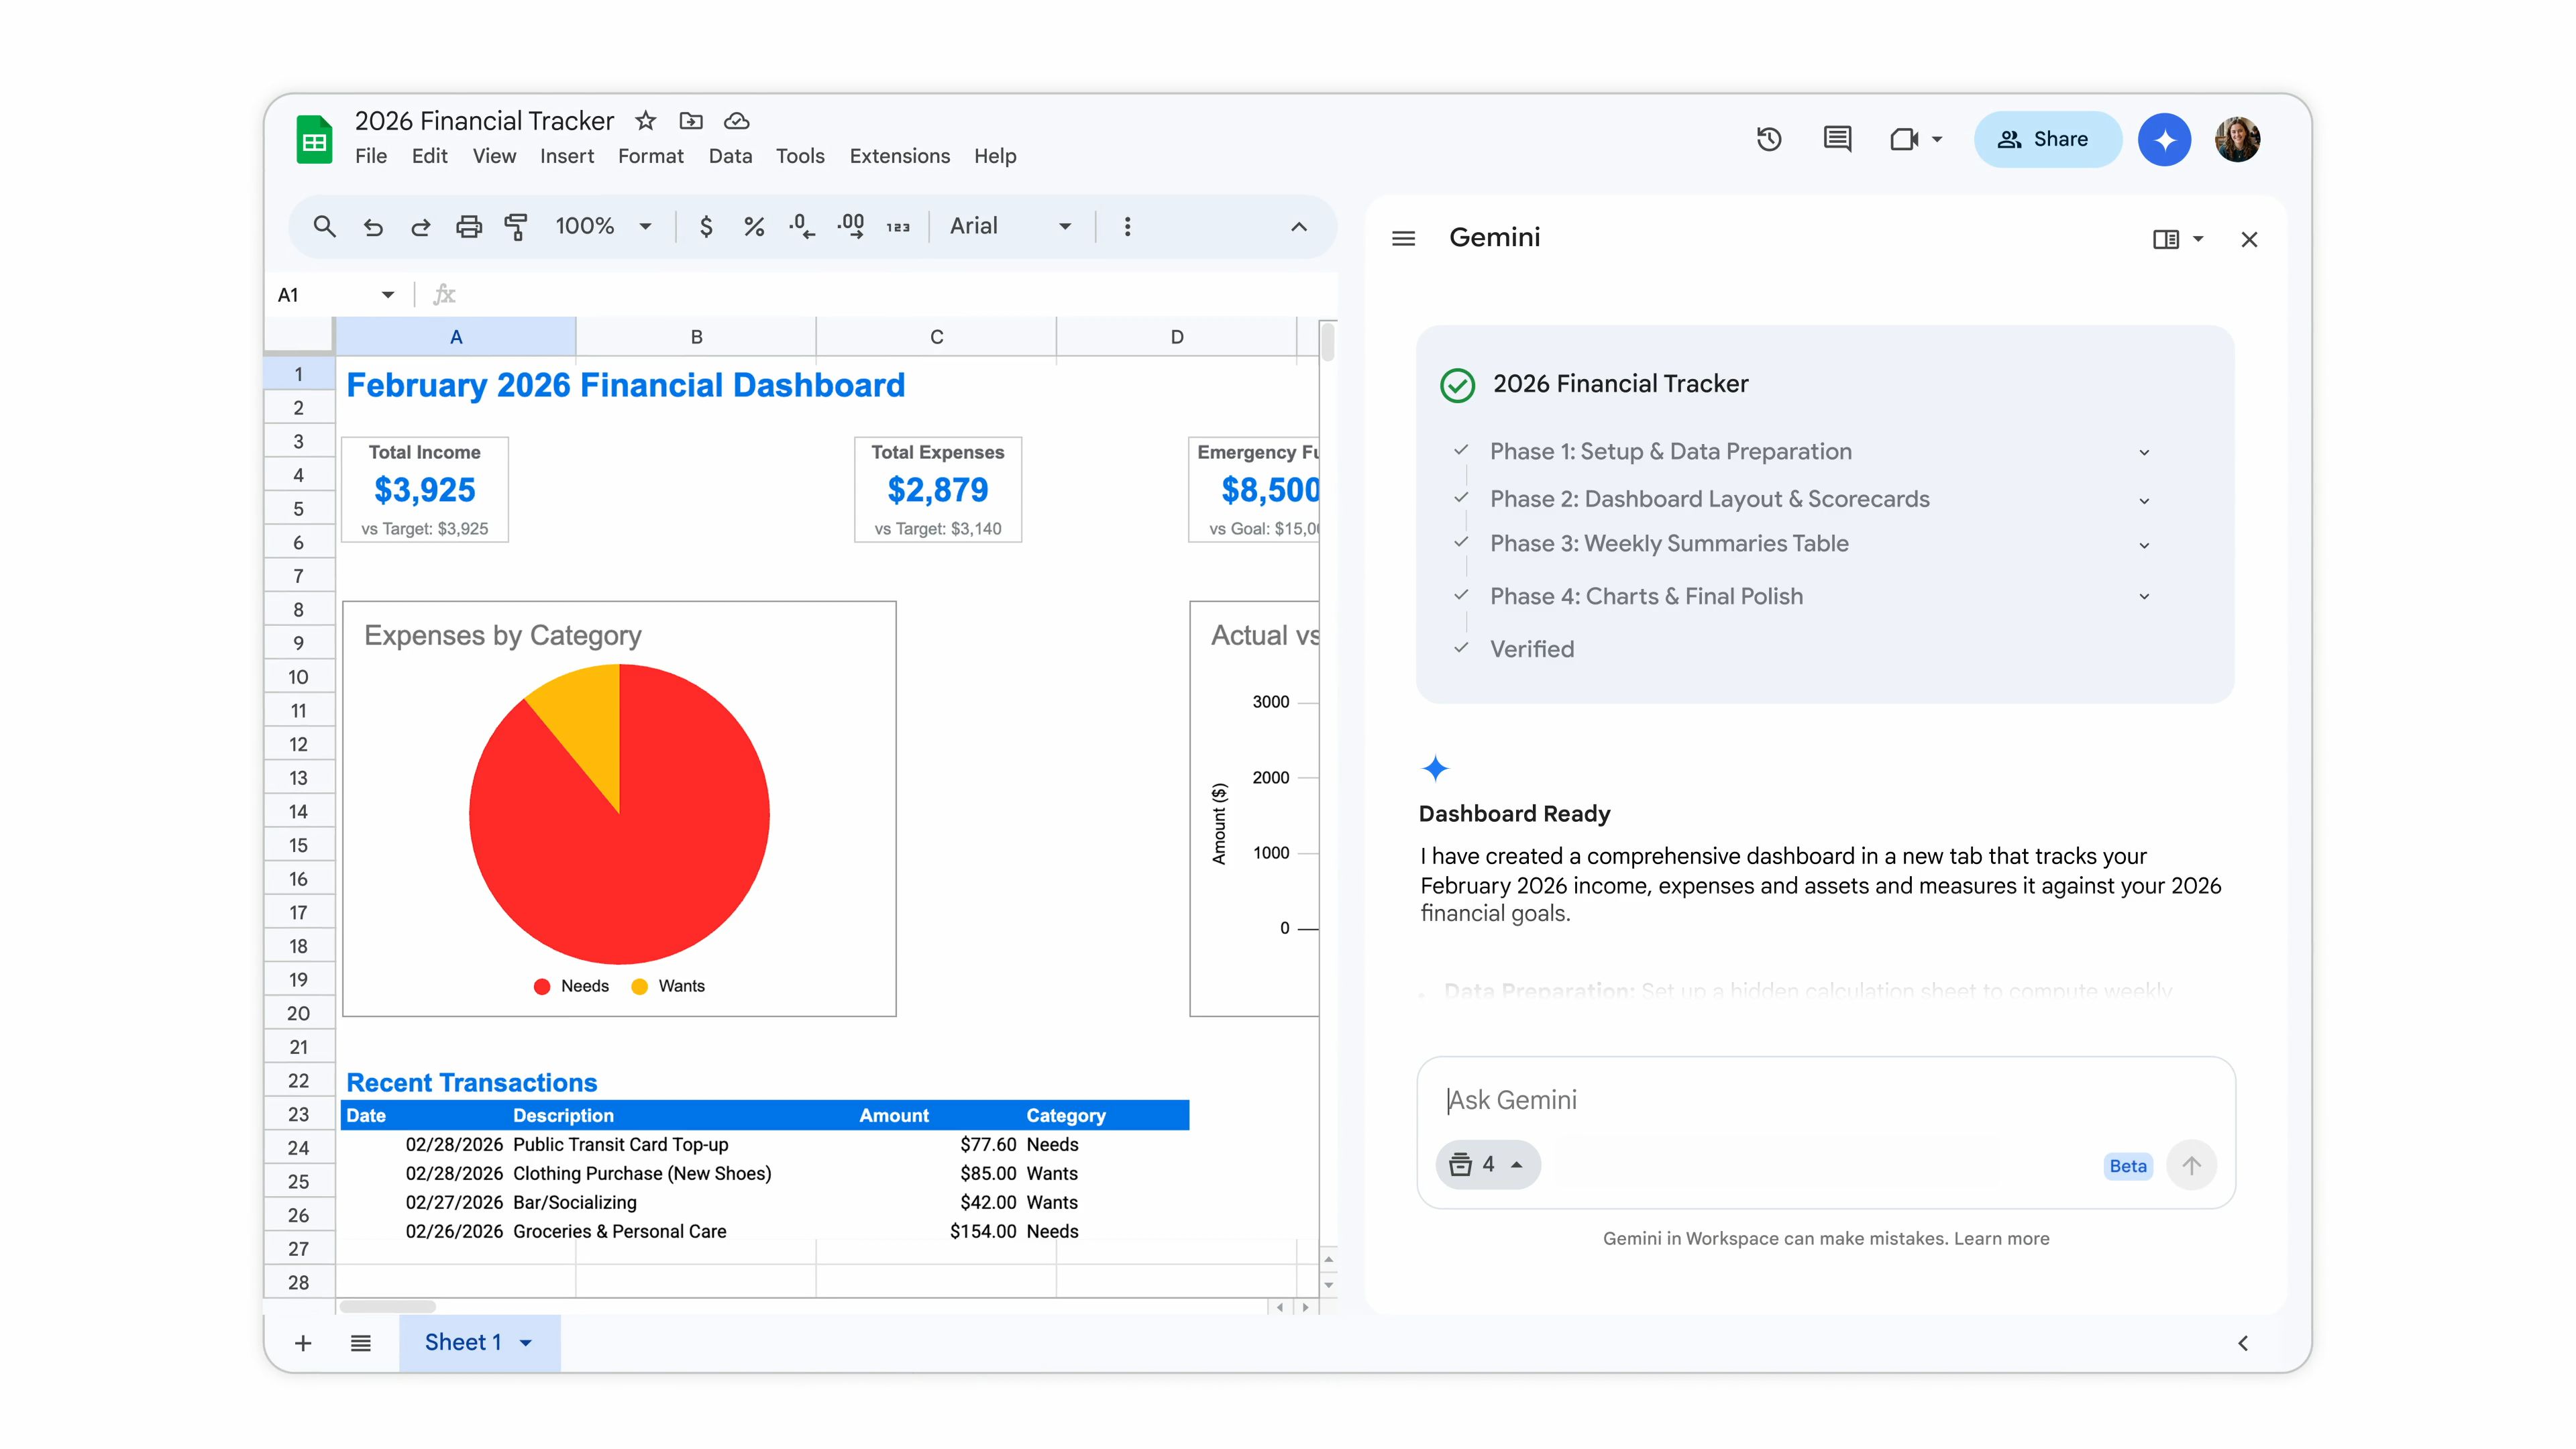Collapse the toolbar with up chevron
The height and width of the screenshot is (1449, 2576).
pyautogui.click(x=1298, y=227)
